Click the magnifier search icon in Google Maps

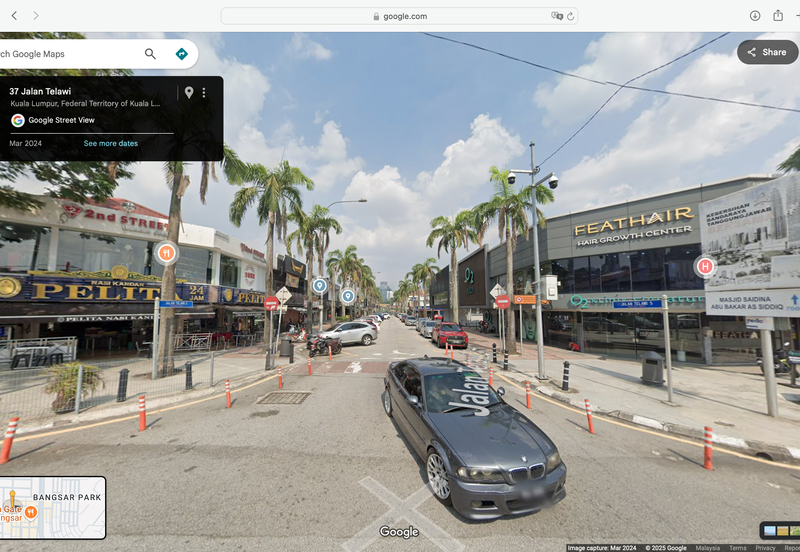[150, 54]
